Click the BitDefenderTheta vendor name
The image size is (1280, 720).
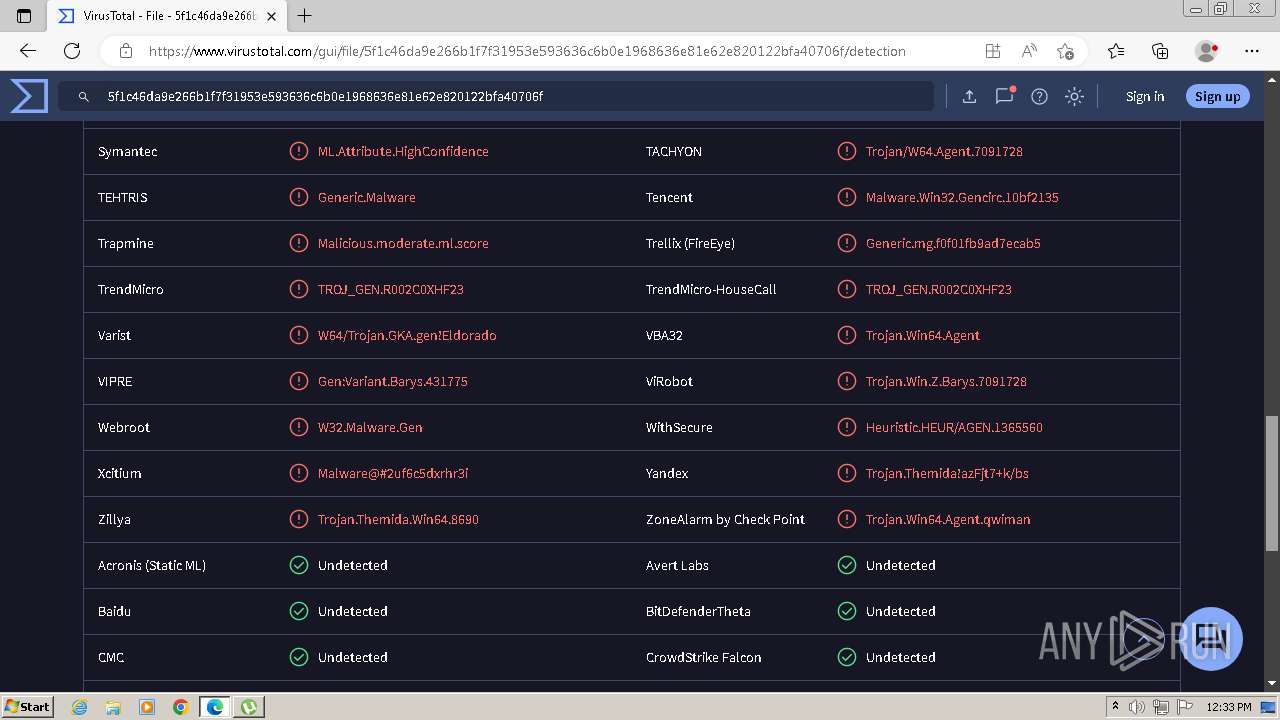click(698, 611)
